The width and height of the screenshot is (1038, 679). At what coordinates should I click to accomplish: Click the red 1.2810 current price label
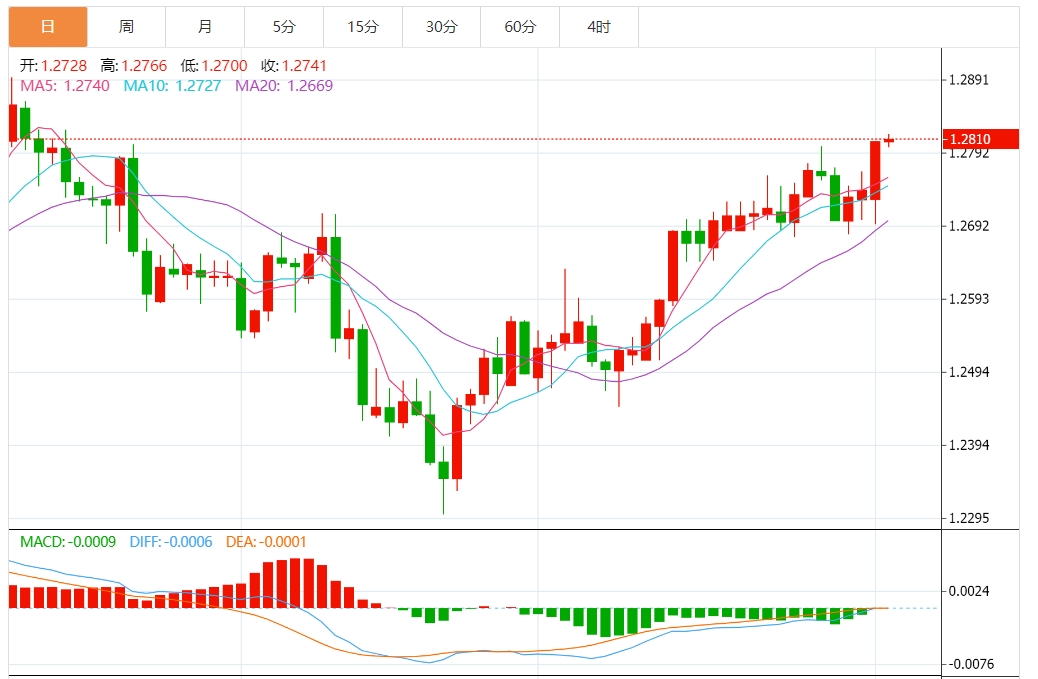pos(980,139)
